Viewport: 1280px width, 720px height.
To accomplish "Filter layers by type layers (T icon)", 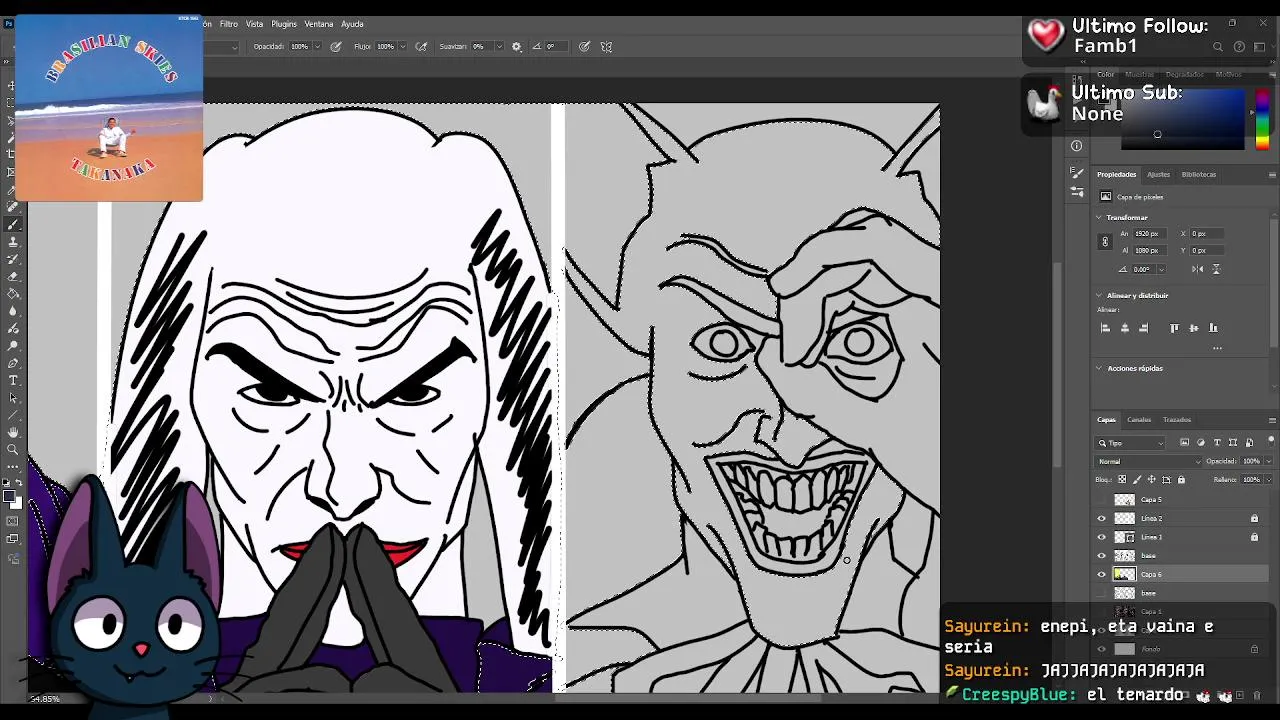I will [x=1217, y=442].
